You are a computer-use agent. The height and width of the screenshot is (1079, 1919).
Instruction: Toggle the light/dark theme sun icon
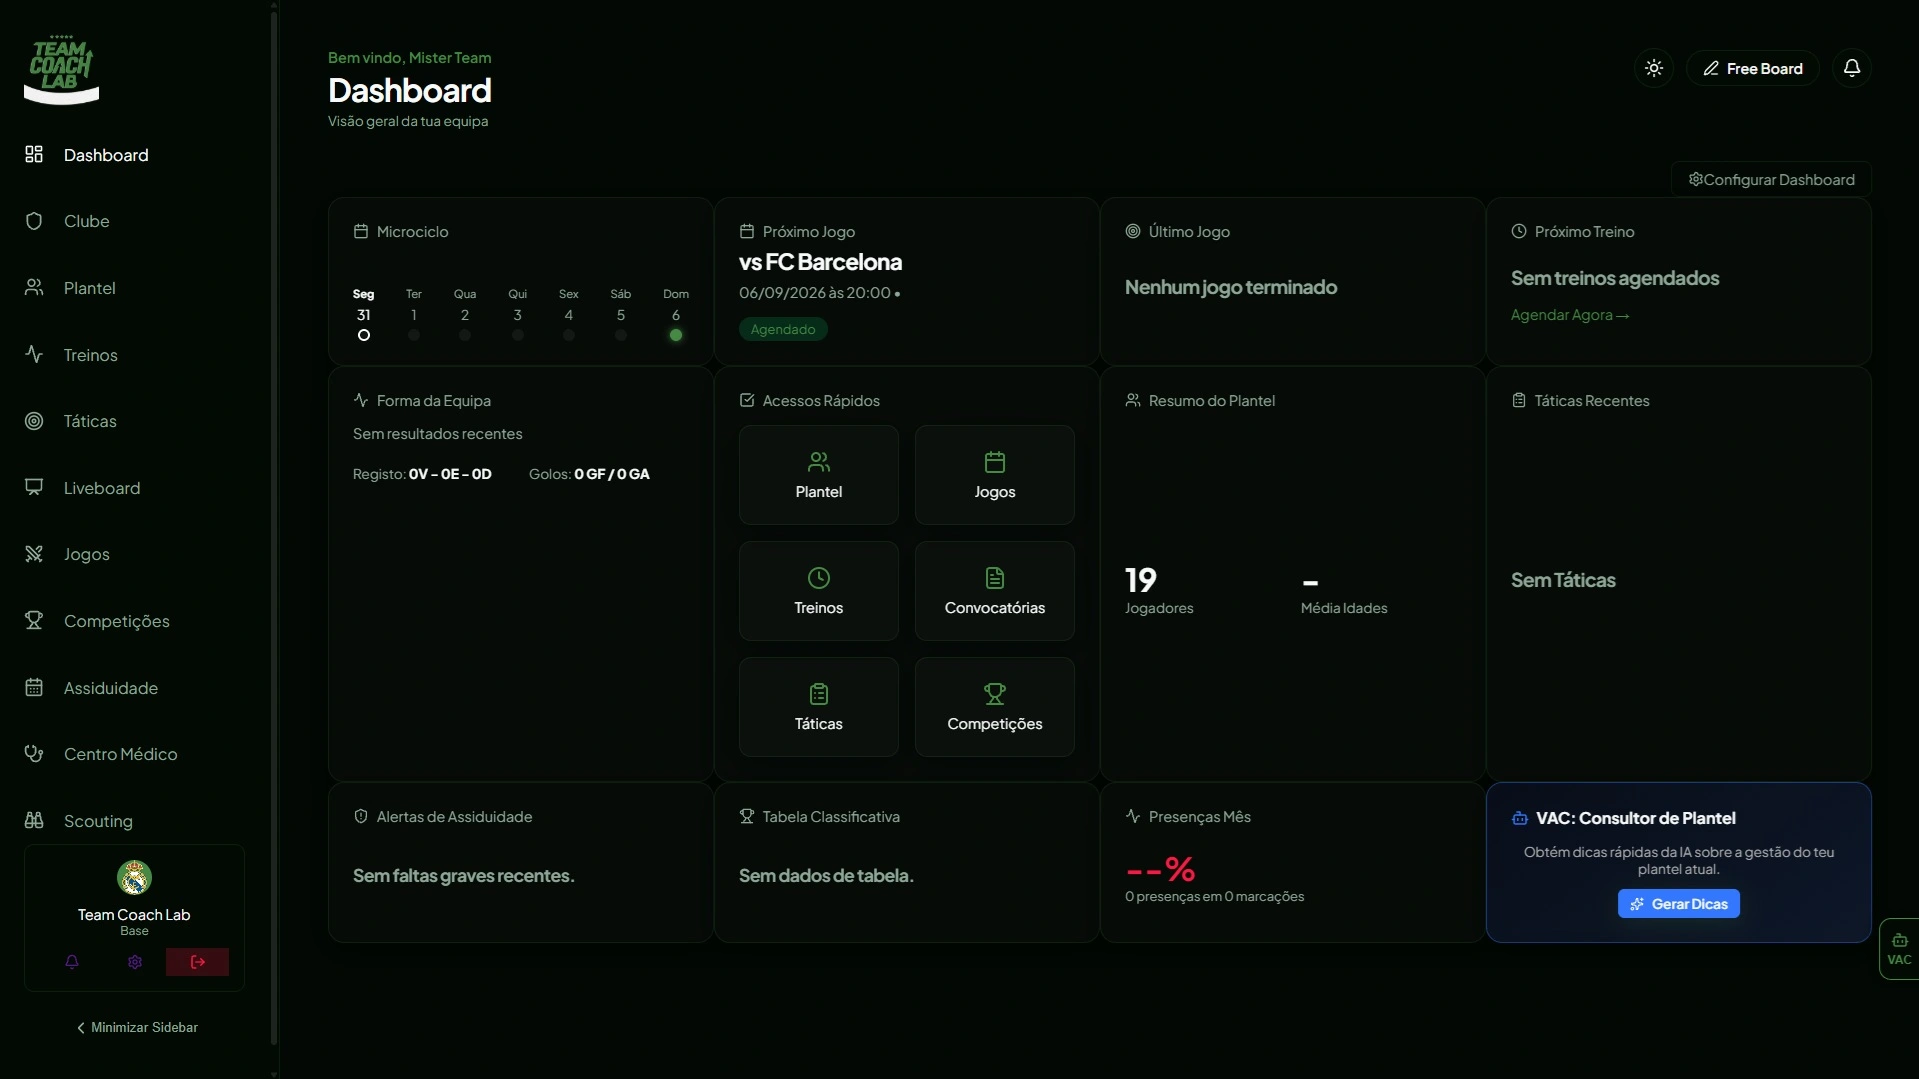coord(1654,68)
